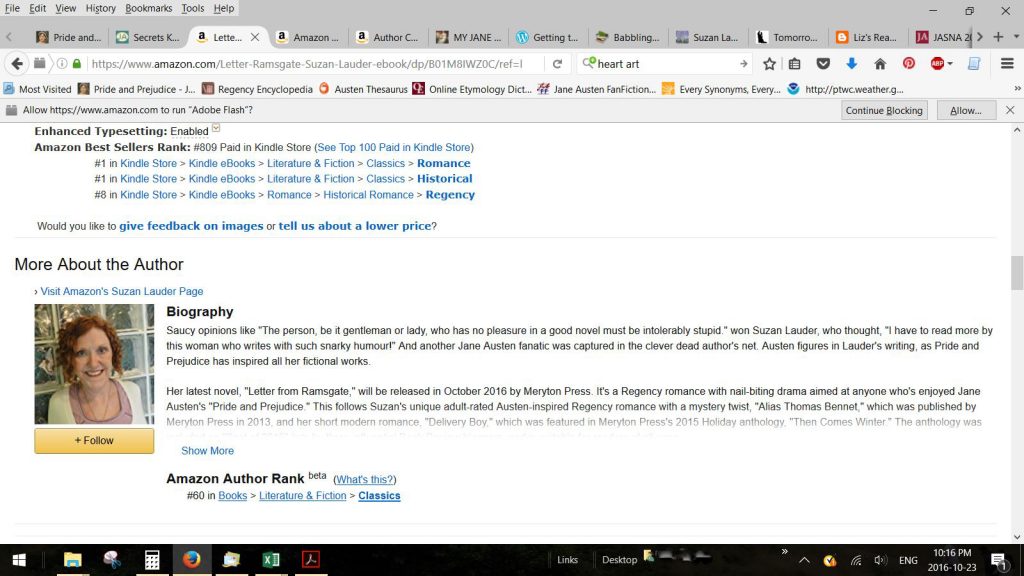This screenshot has width=1024, height=576.
Task: Click tell us about a lower price
Action: pyautogui.click(x=355, y=226)
